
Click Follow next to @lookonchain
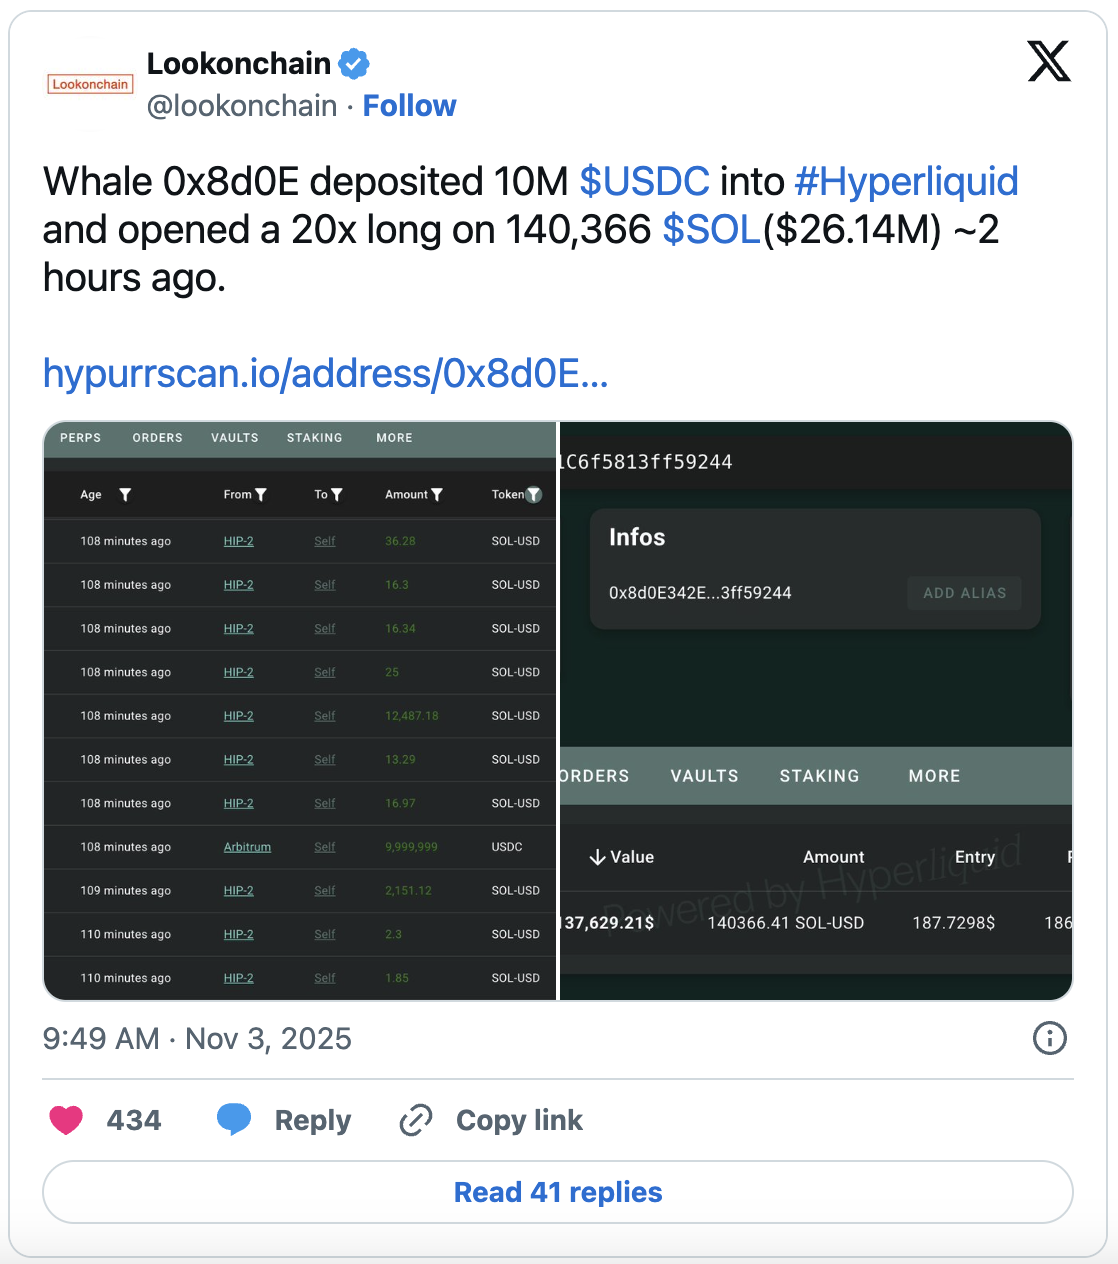[409, 105]
